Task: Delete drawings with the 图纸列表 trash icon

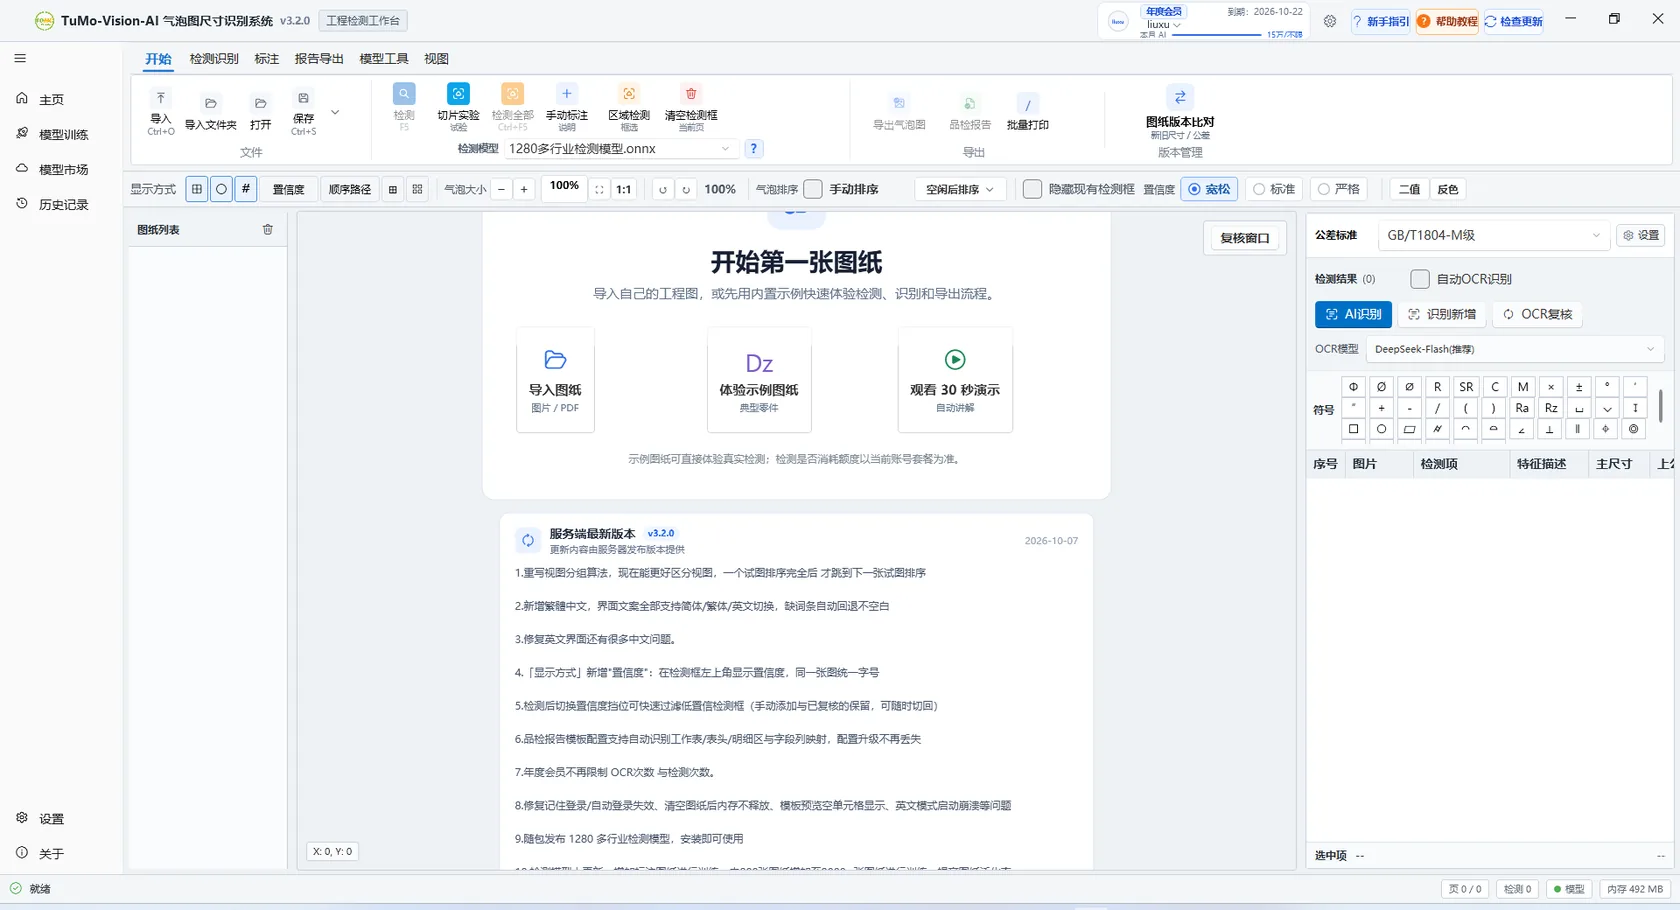Action: point(268,229)
